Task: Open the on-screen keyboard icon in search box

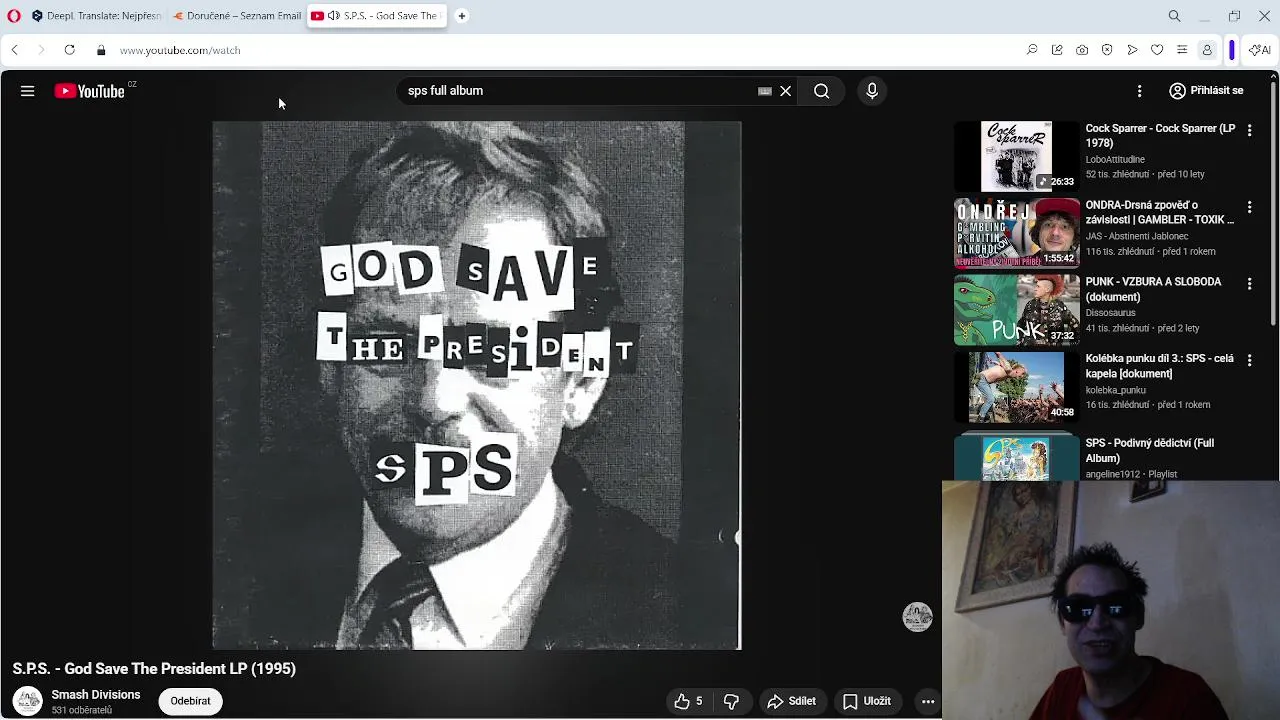Action: [765, 91]
